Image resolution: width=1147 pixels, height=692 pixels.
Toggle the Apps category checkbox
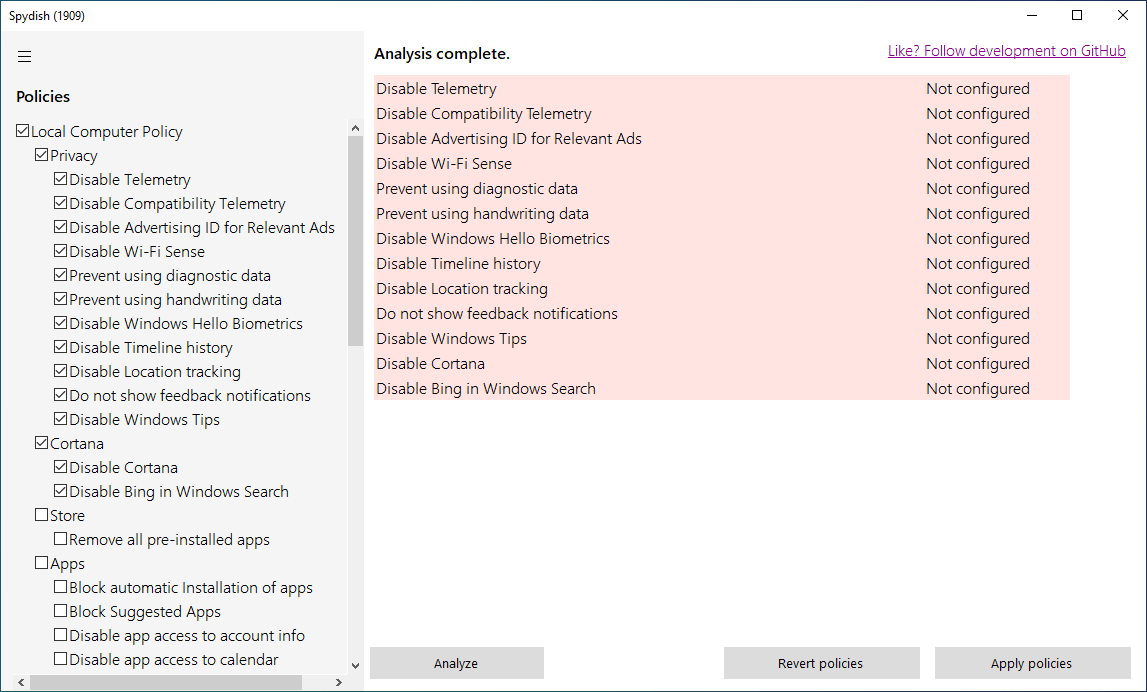(x=42, y=564)
